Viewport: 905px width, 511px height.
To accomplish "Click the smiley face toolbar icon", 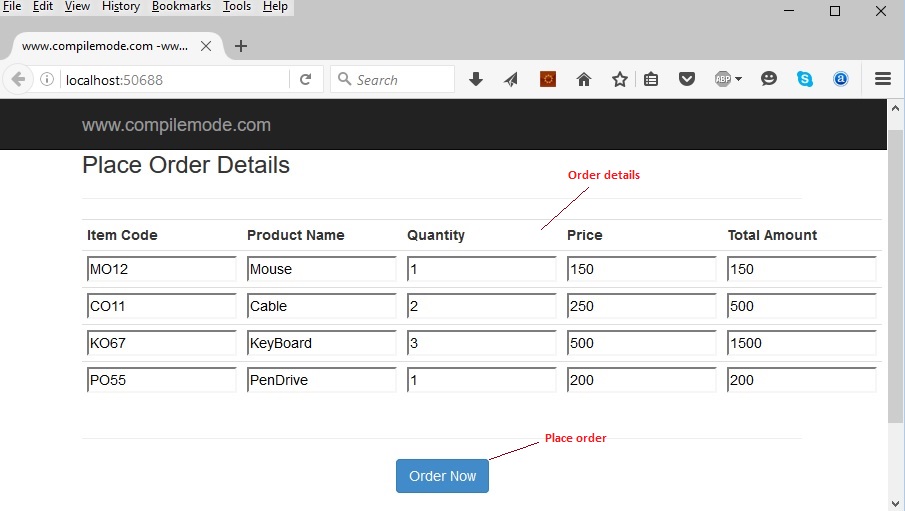I will 769,79.
